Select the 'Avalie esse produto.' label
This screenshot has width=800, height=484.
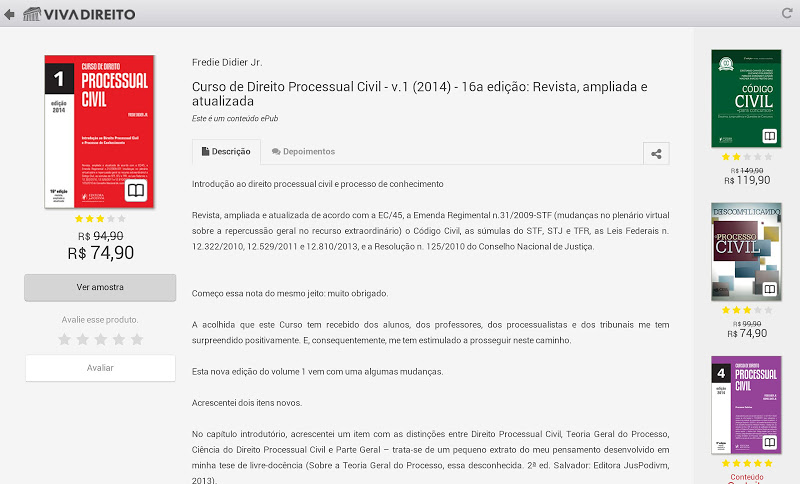point(100,320)
